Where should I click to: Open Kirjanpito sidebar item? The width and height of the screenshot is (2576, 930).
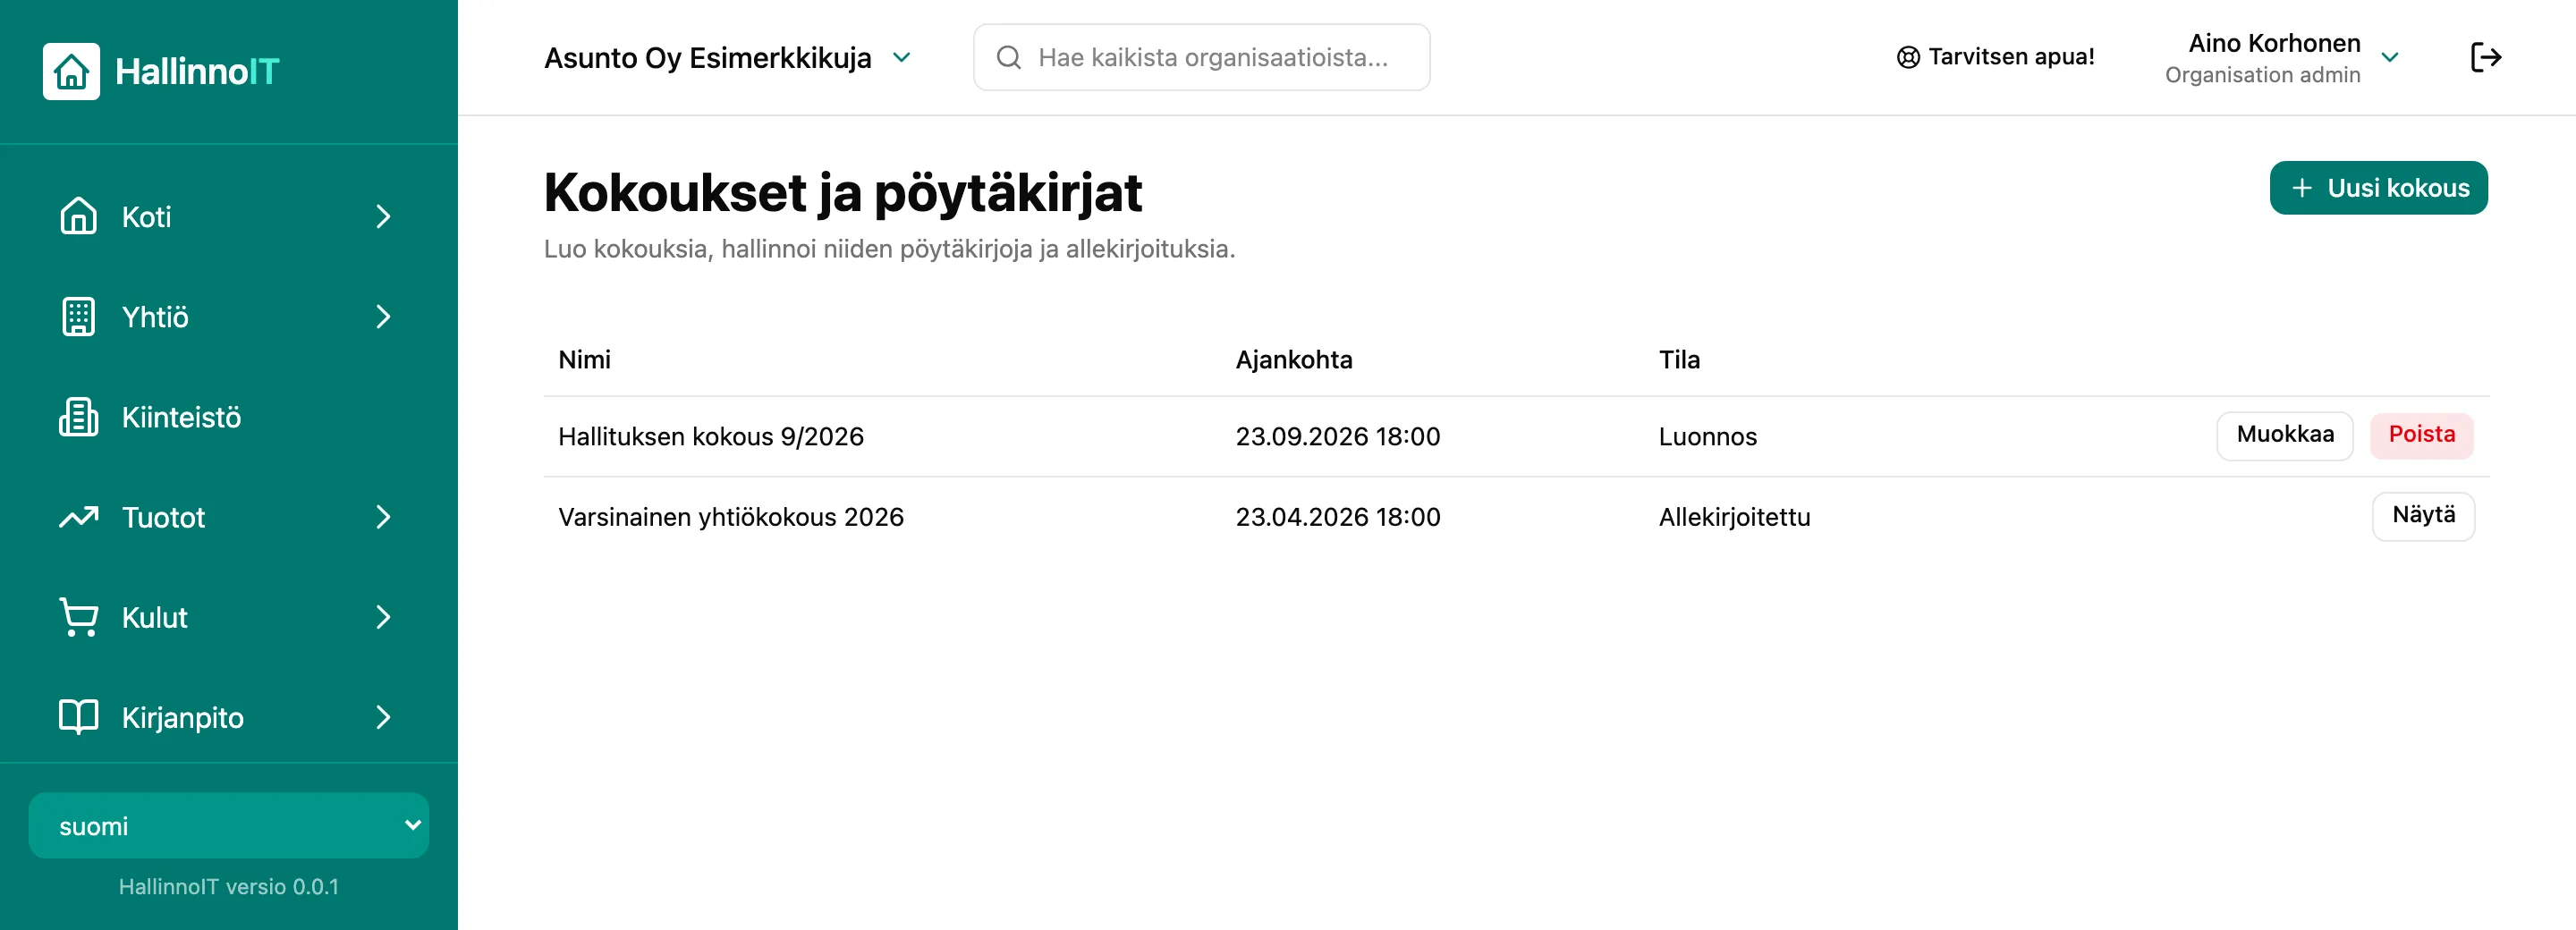pyautogui.click(x=228, y=717)
